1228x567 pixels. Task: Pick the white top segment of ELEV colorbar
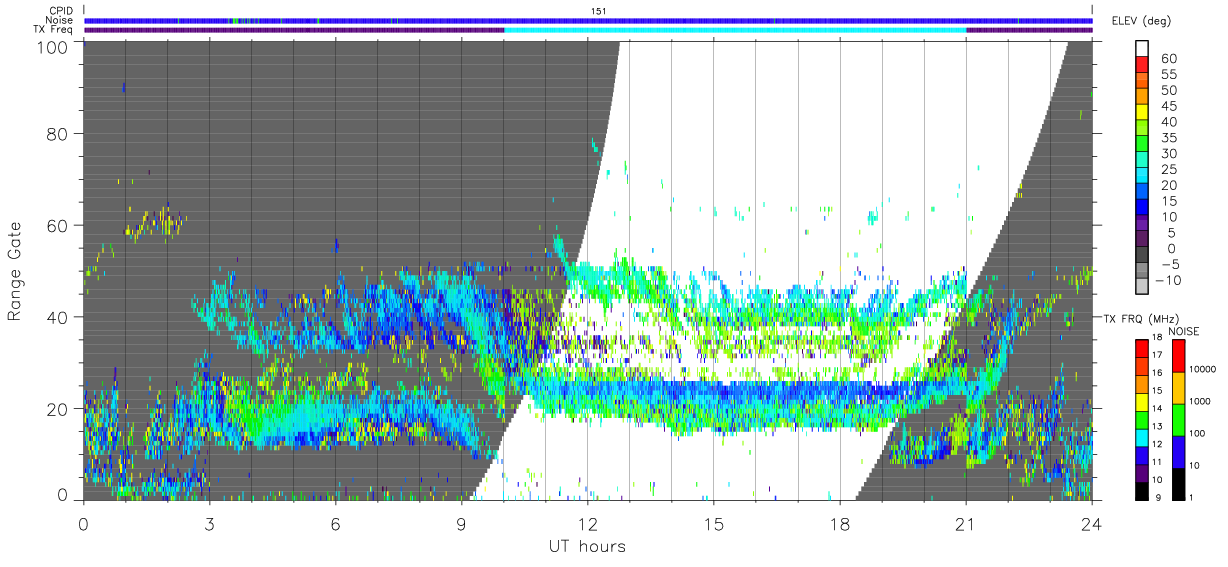1143,49
